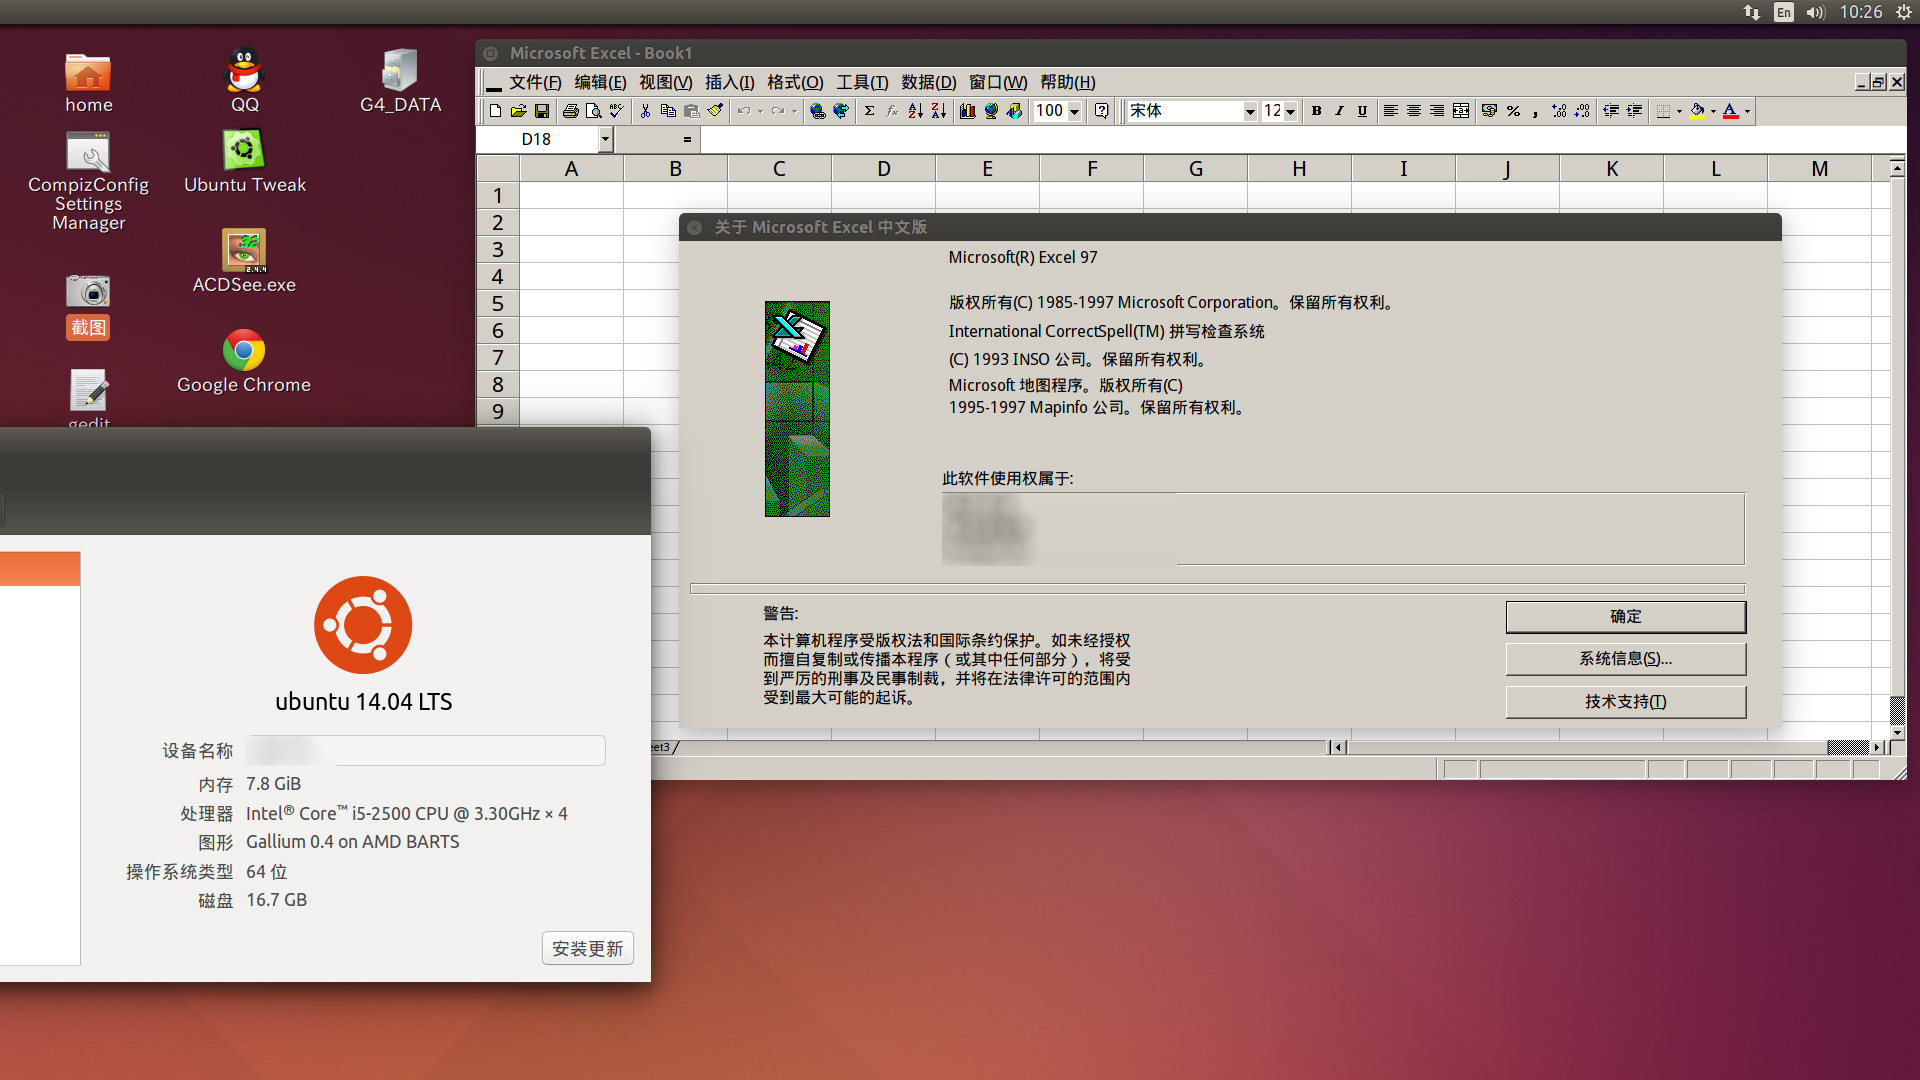Expand the Borders dropdown arrow
Viewport: 1920px width, 1080px height.
pyautogui.click(x=1679, y=111)
